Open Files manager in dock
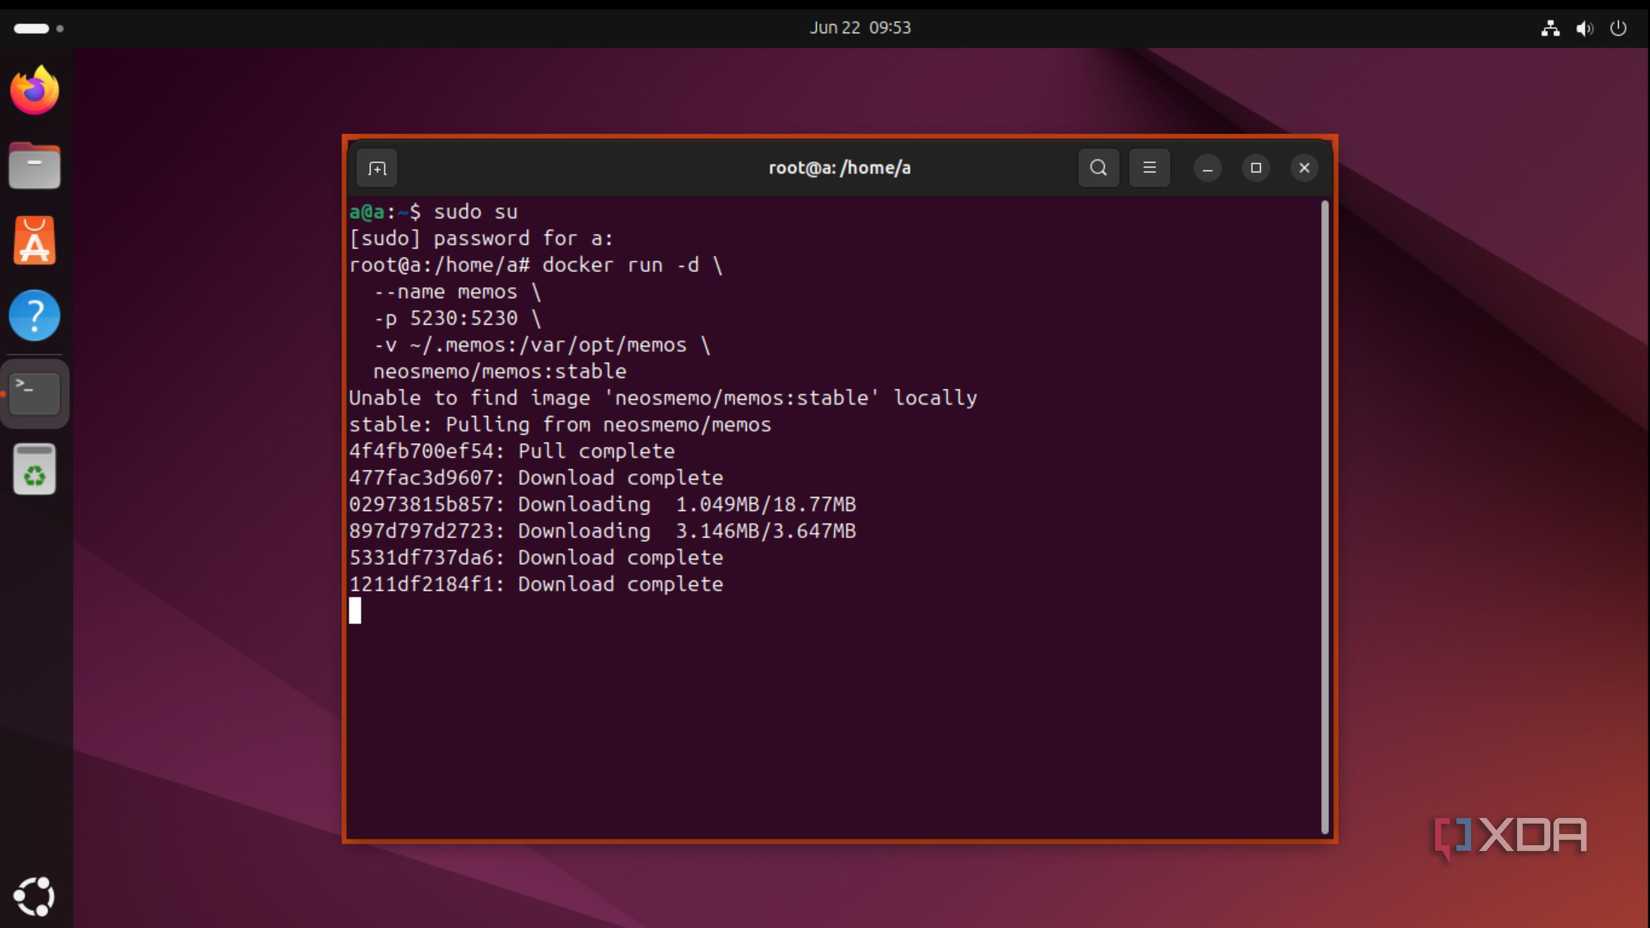 click(x=35, y=166)
